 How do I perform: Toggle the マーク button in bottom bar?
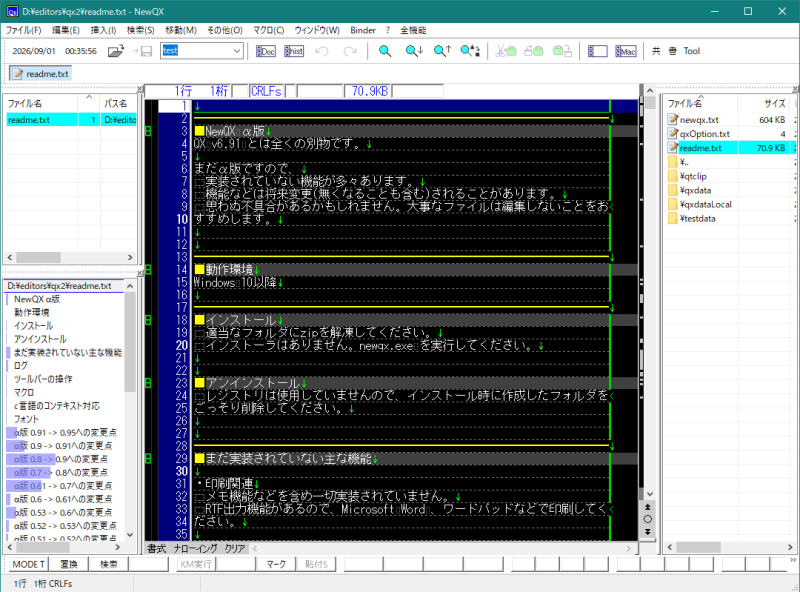click(x=276, y=564)
